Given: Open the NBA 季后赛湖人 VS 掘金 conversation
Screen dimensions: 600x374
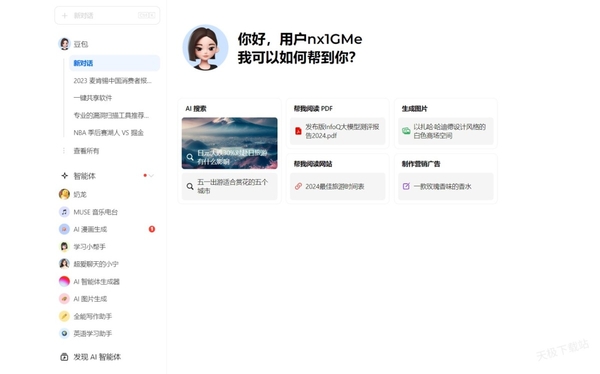Looking at the screenshot, I should tap(109, 133).
